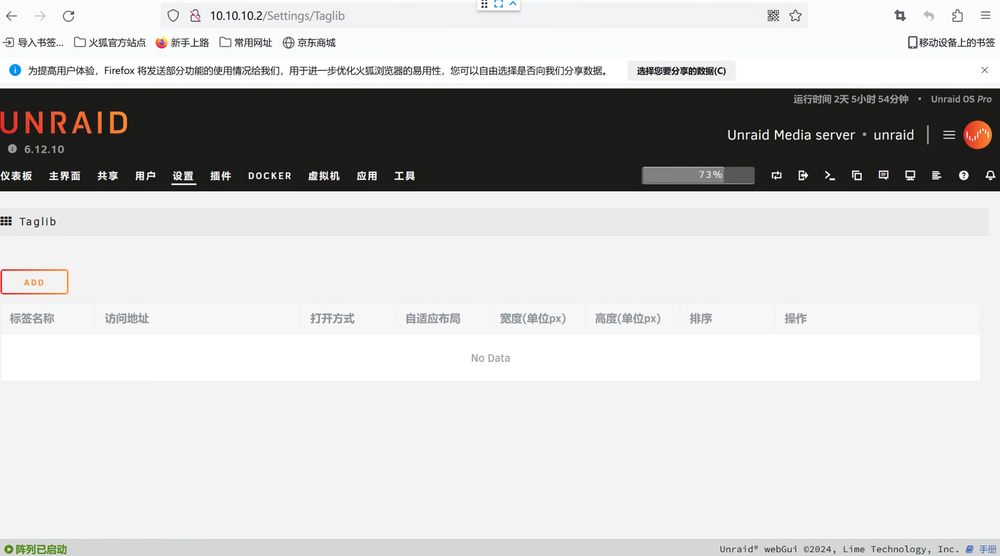Click the blue info icon in notification
1000x556 pixels.
click(15, 70)
